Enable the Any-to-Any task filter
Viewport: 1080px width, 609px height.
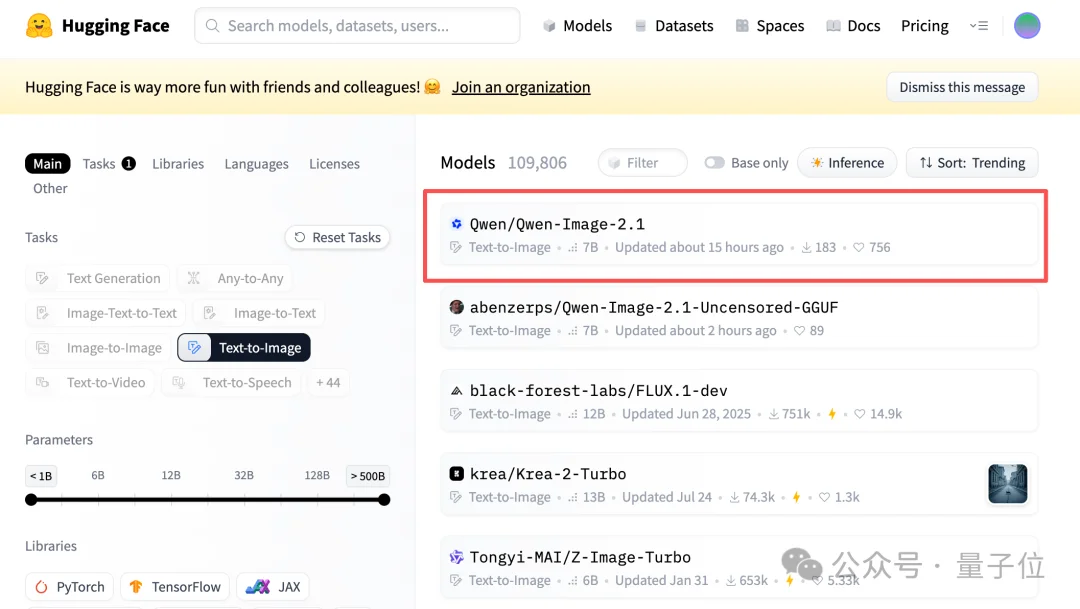pyautogui.click(x=235, y=278)
